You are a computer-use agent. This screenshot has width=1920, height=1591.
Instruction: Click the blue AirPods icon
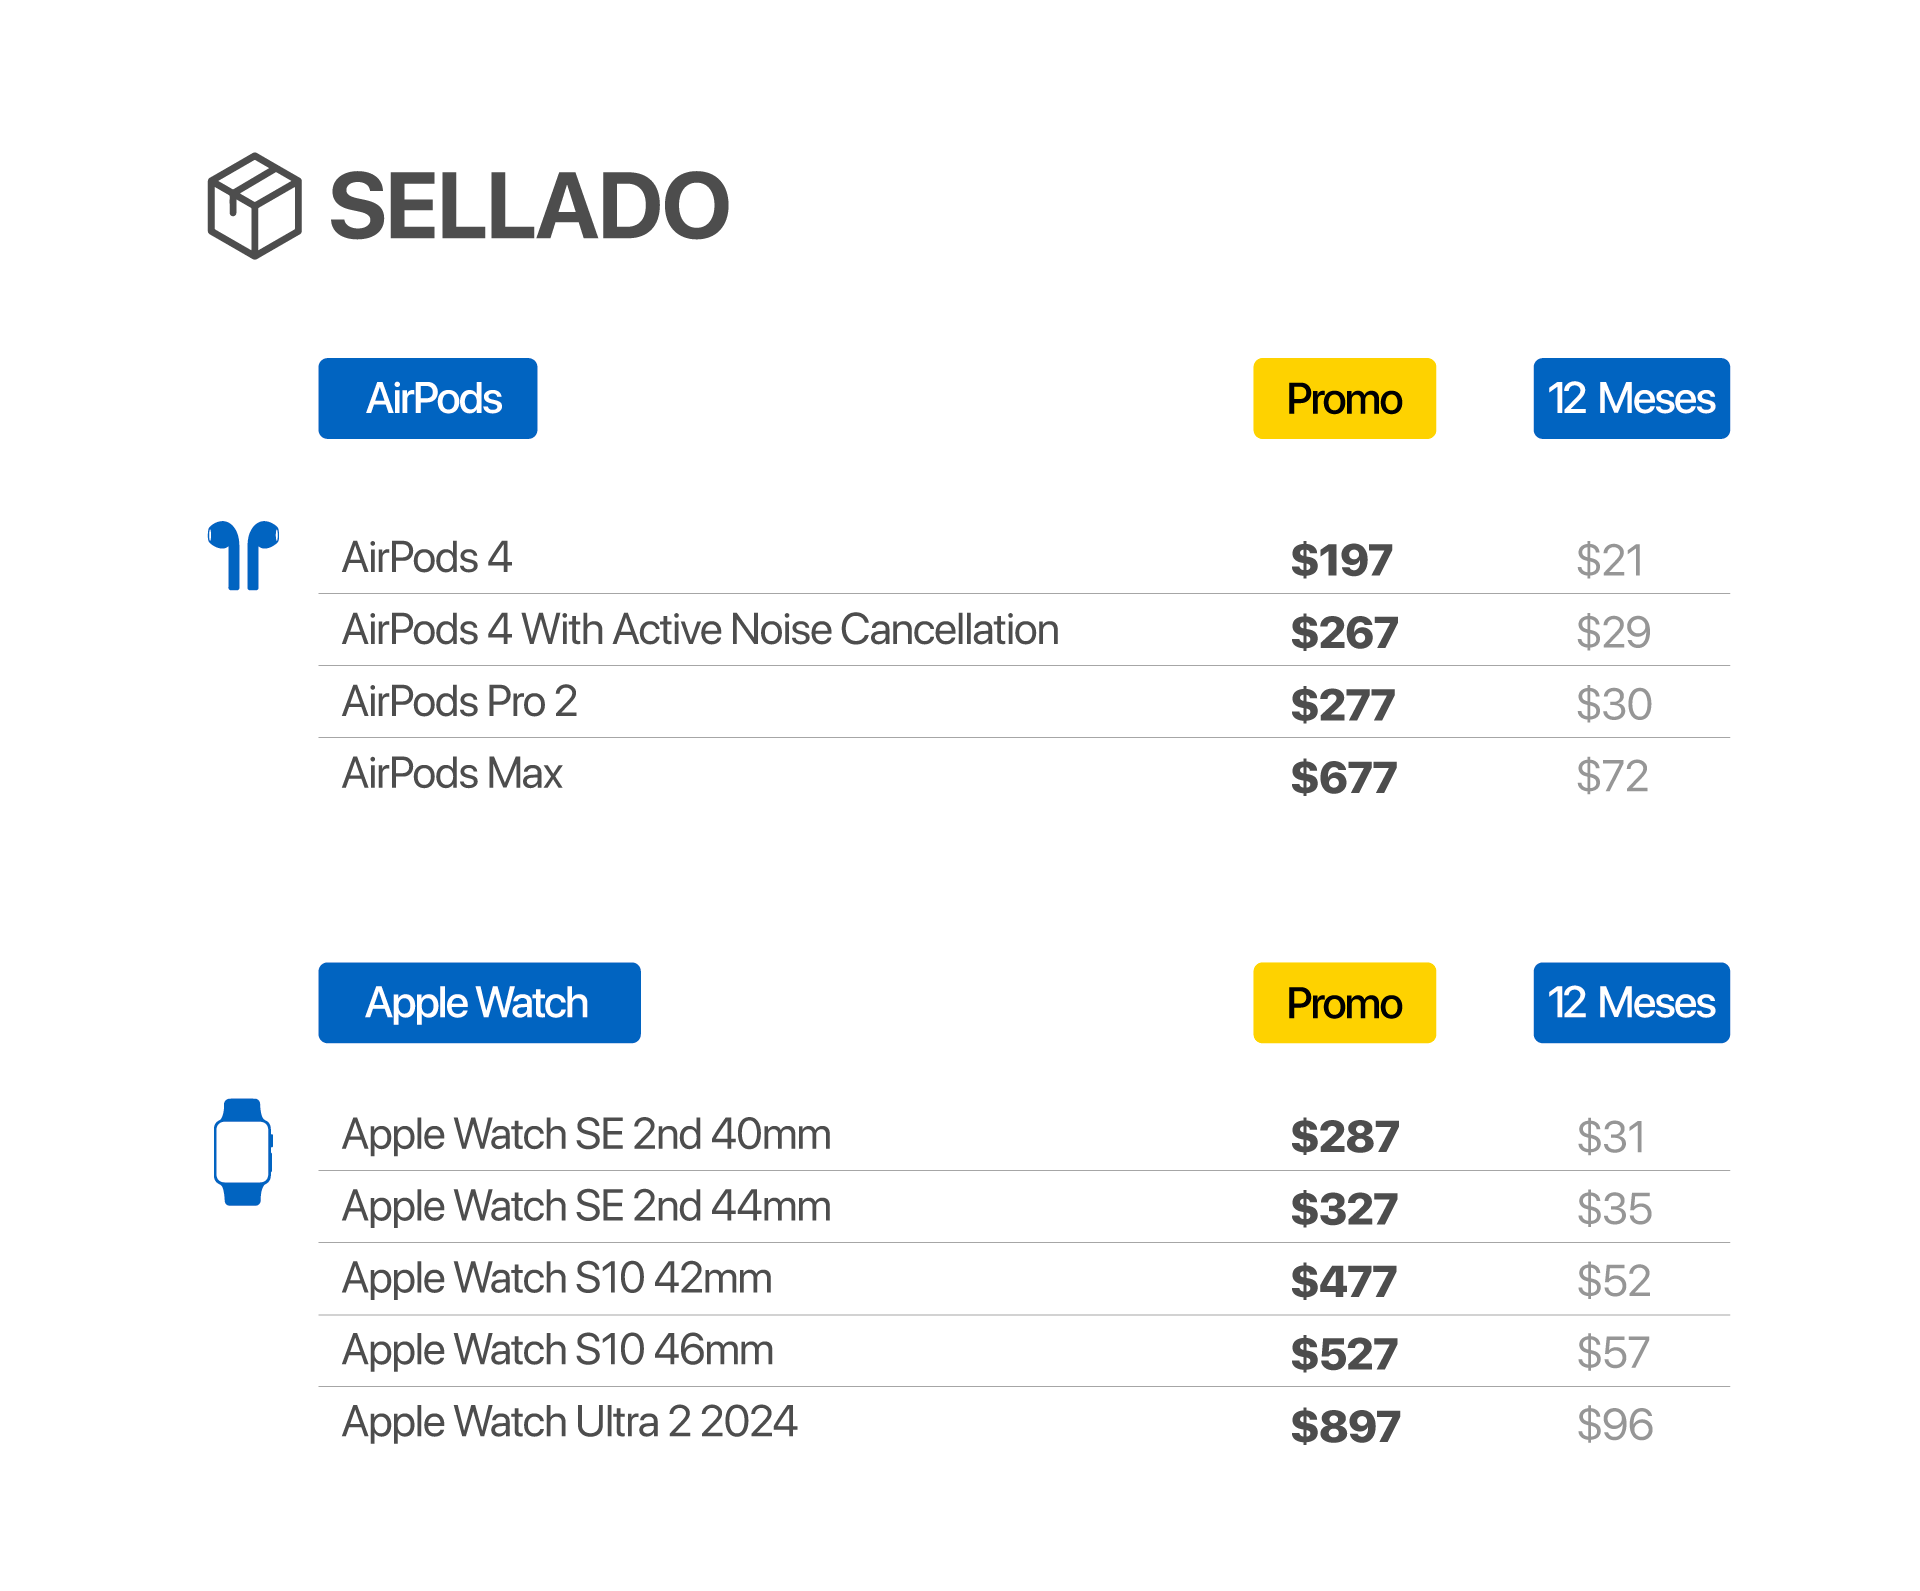point(243,555)
